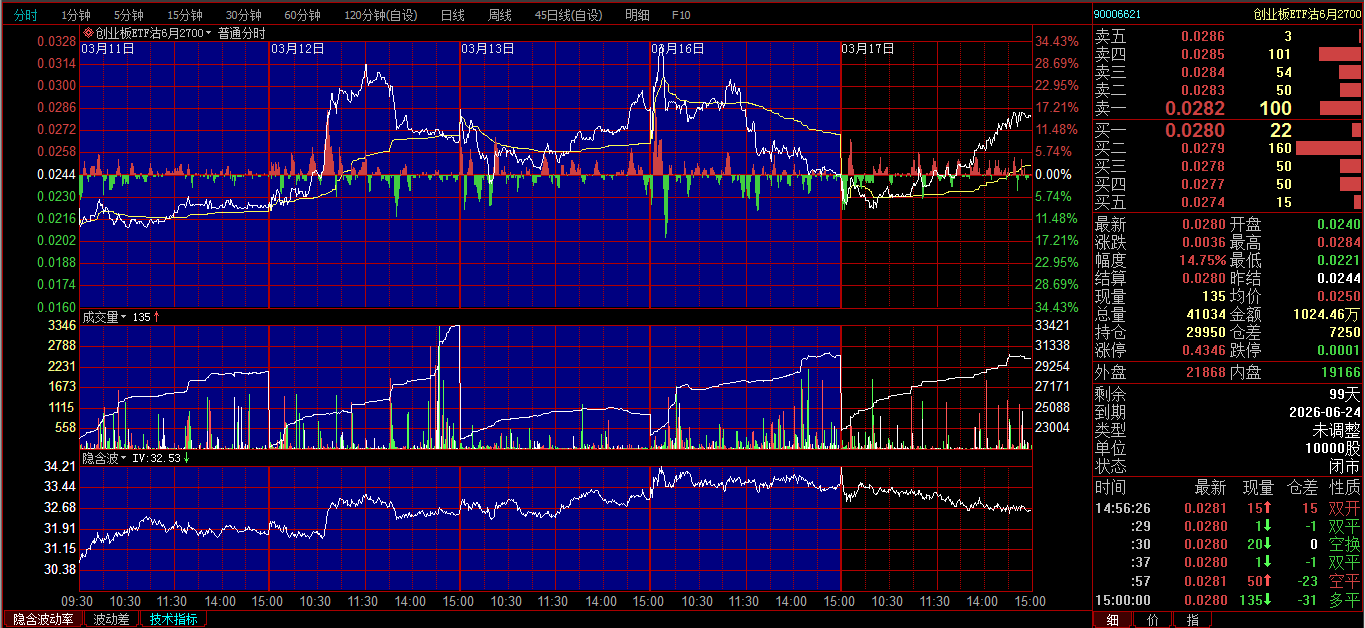1365x628 pixels.
Task: Click the 买二 volume bar showing 160
Action: click(1330, 148)
